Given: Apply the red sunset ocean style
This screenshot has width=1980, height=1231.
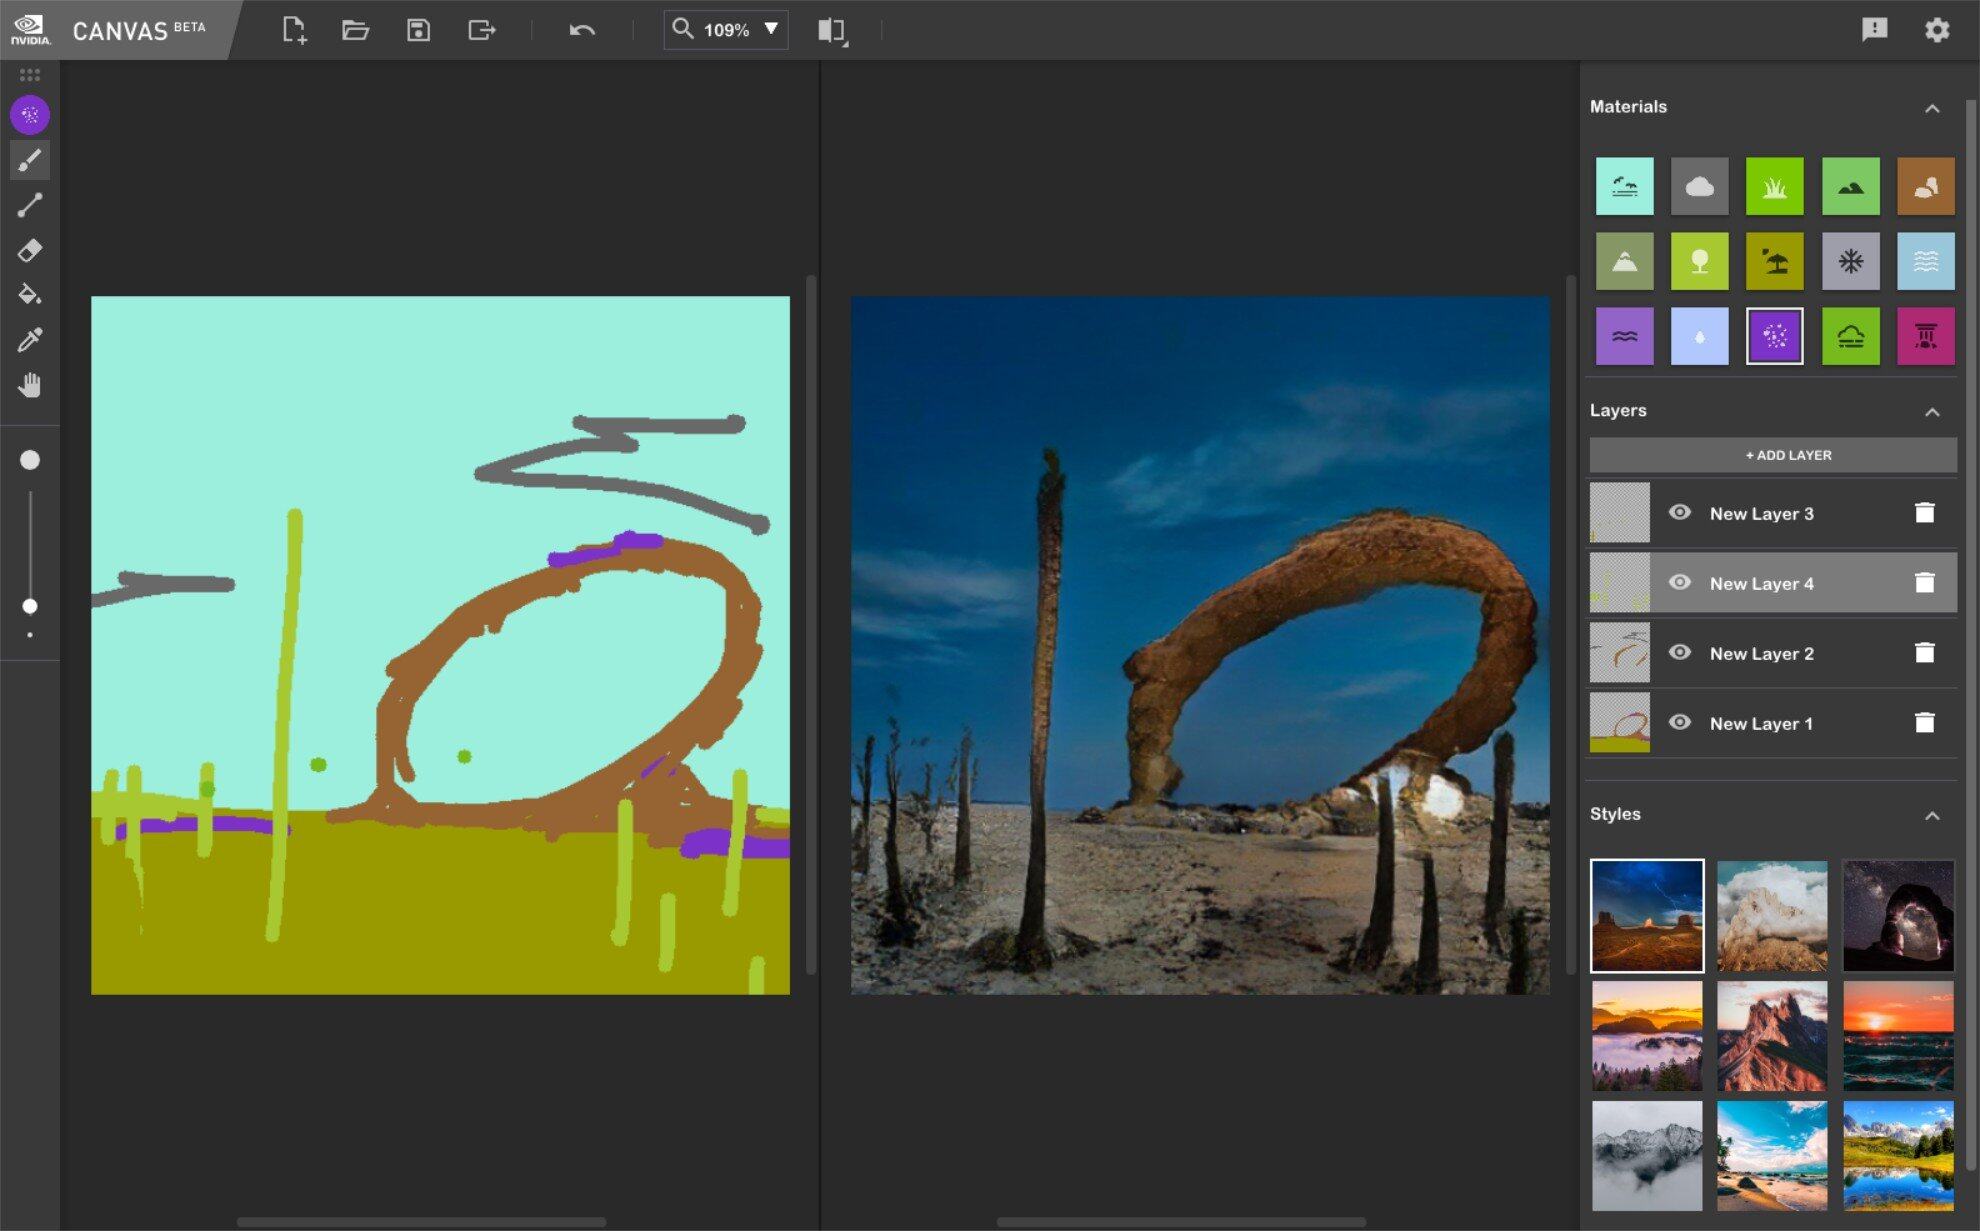Looking at the screenshot, I should pos(1898,1036).
